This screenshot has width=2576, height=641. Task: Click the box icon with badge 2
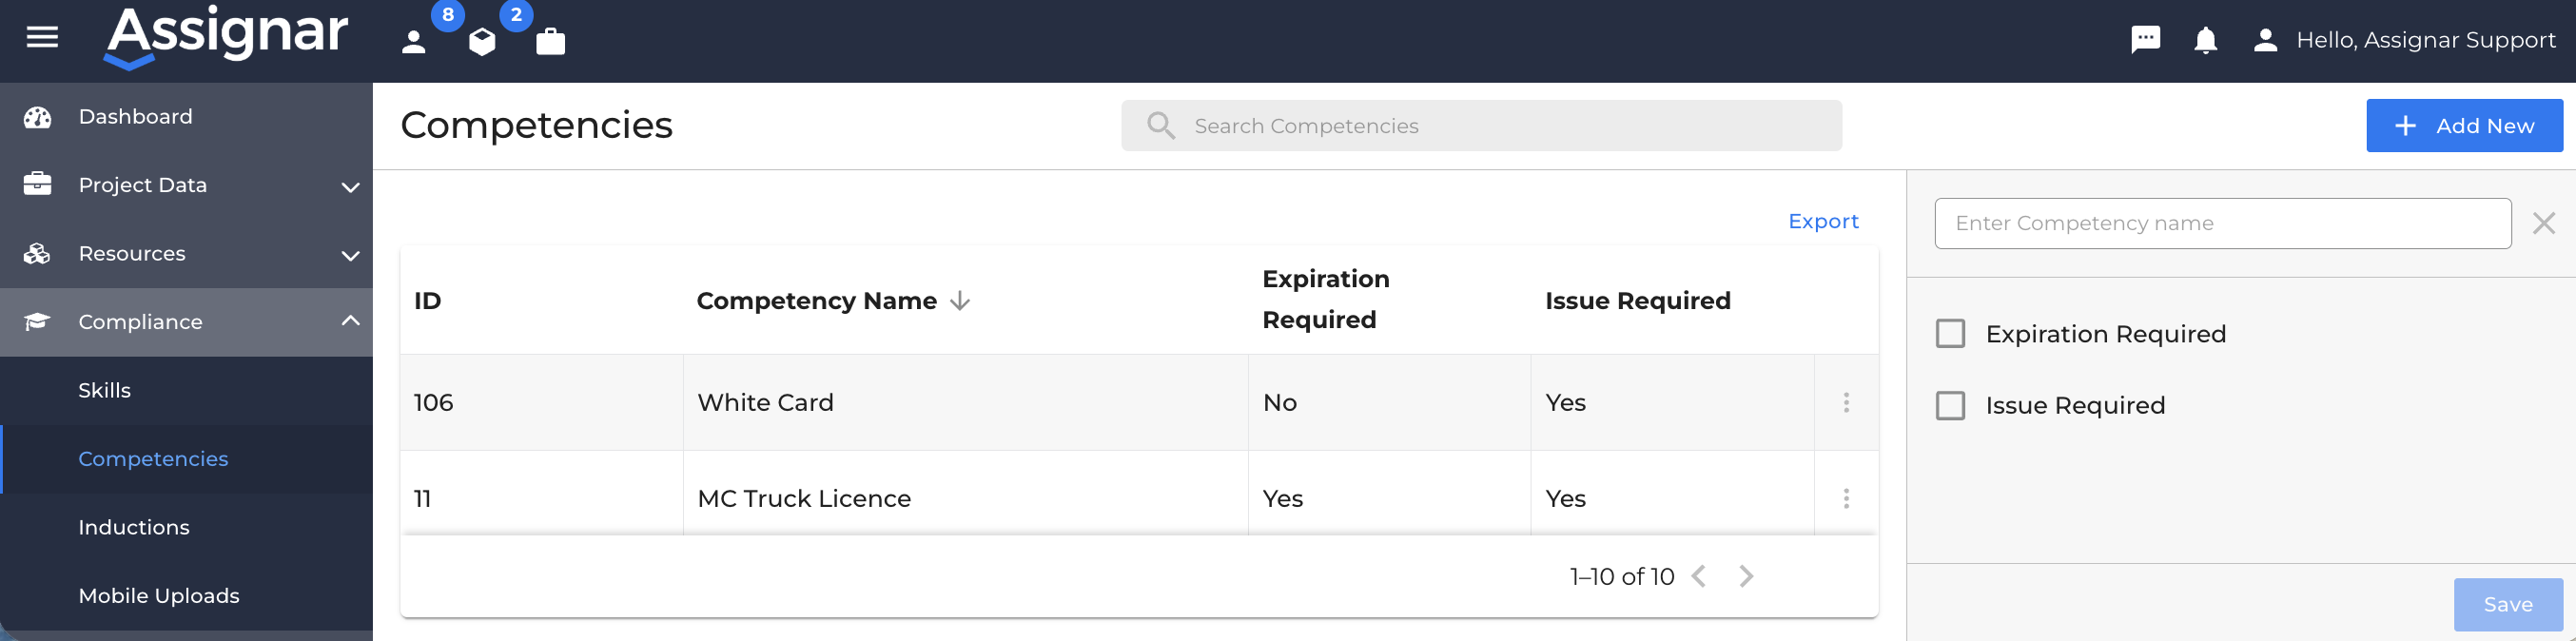[x=482, y=42]
